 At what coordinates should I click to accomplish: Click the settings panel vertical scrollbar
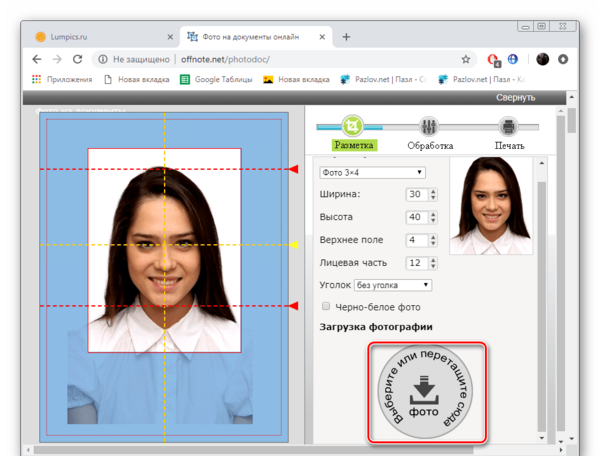coord(541,306)
